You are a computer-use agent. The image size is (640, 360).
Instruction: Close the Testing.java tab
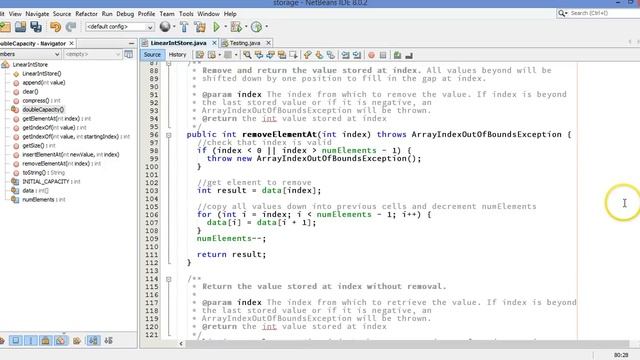pyautogui.click(x=268, y=43)
